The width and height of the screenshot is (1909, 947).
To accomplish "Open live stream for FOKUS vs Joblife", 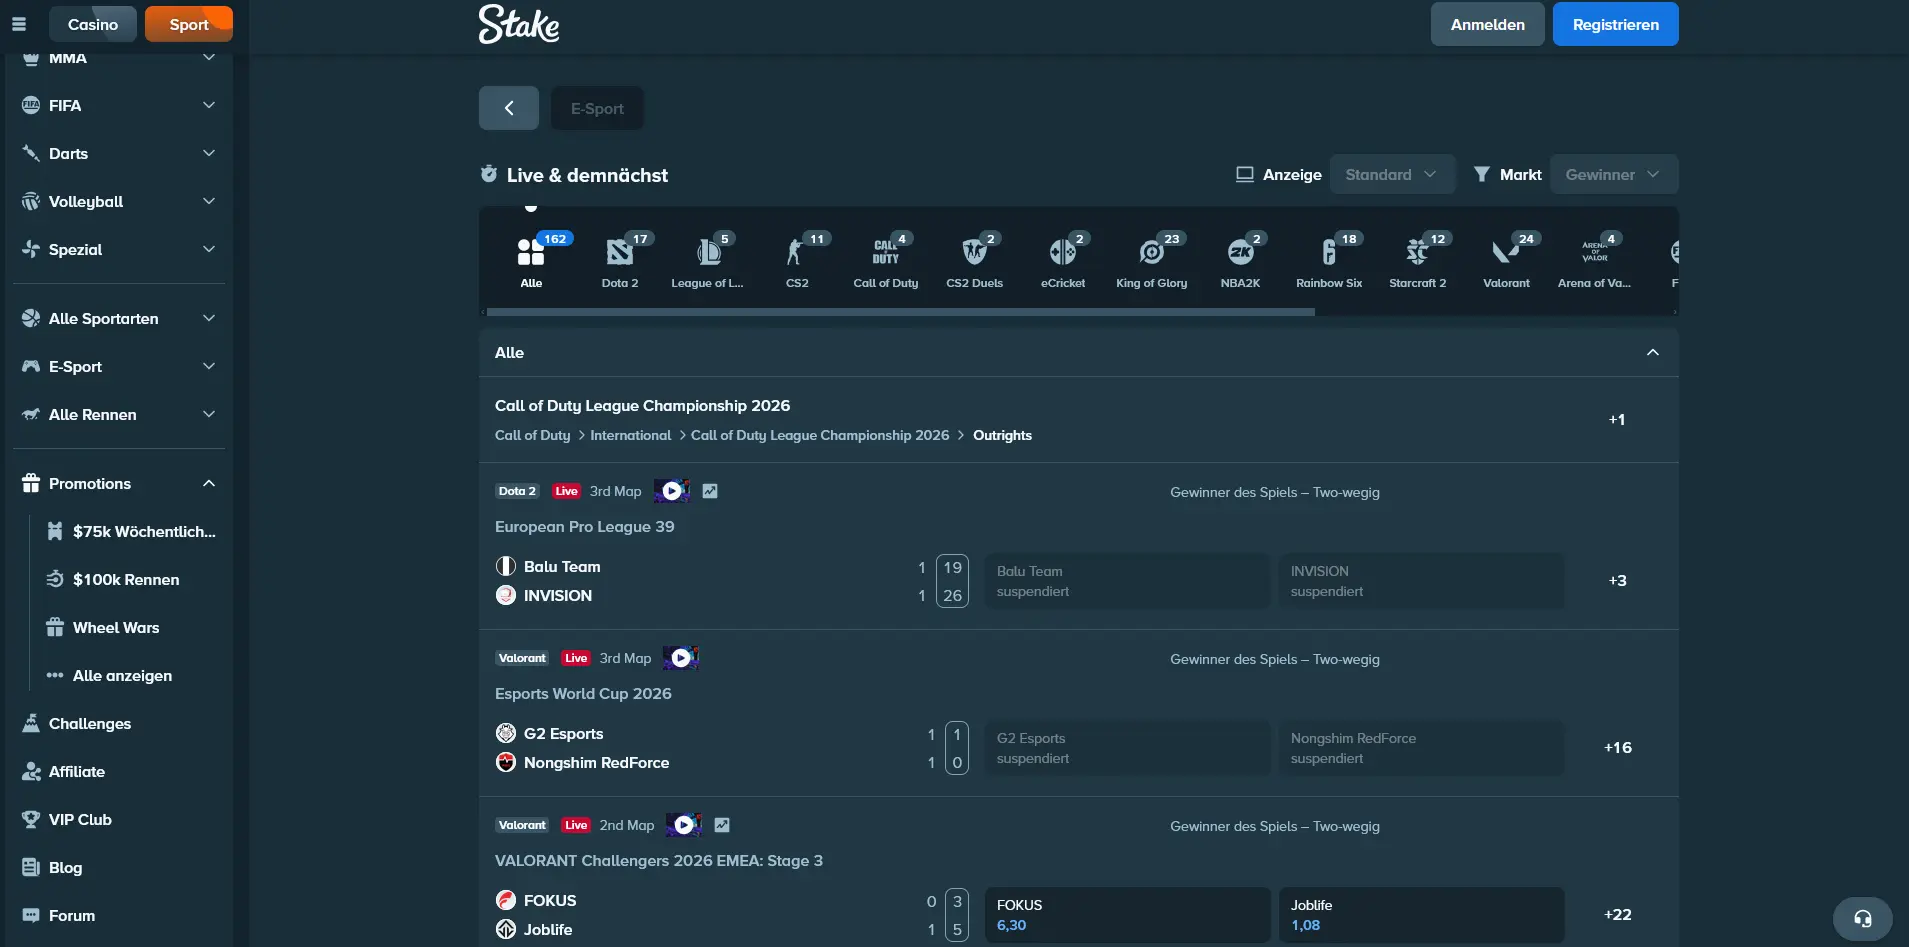I will [x=684, y=825].
